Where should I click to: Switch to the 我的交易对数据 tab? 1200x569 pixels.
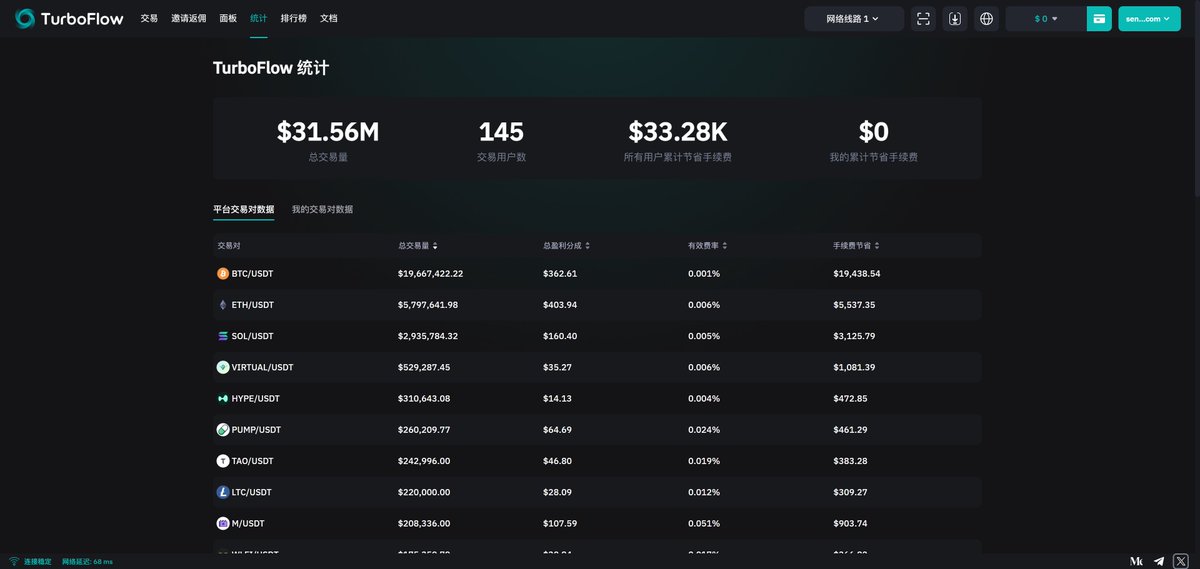pyautogui.click(x=322, y=210)
